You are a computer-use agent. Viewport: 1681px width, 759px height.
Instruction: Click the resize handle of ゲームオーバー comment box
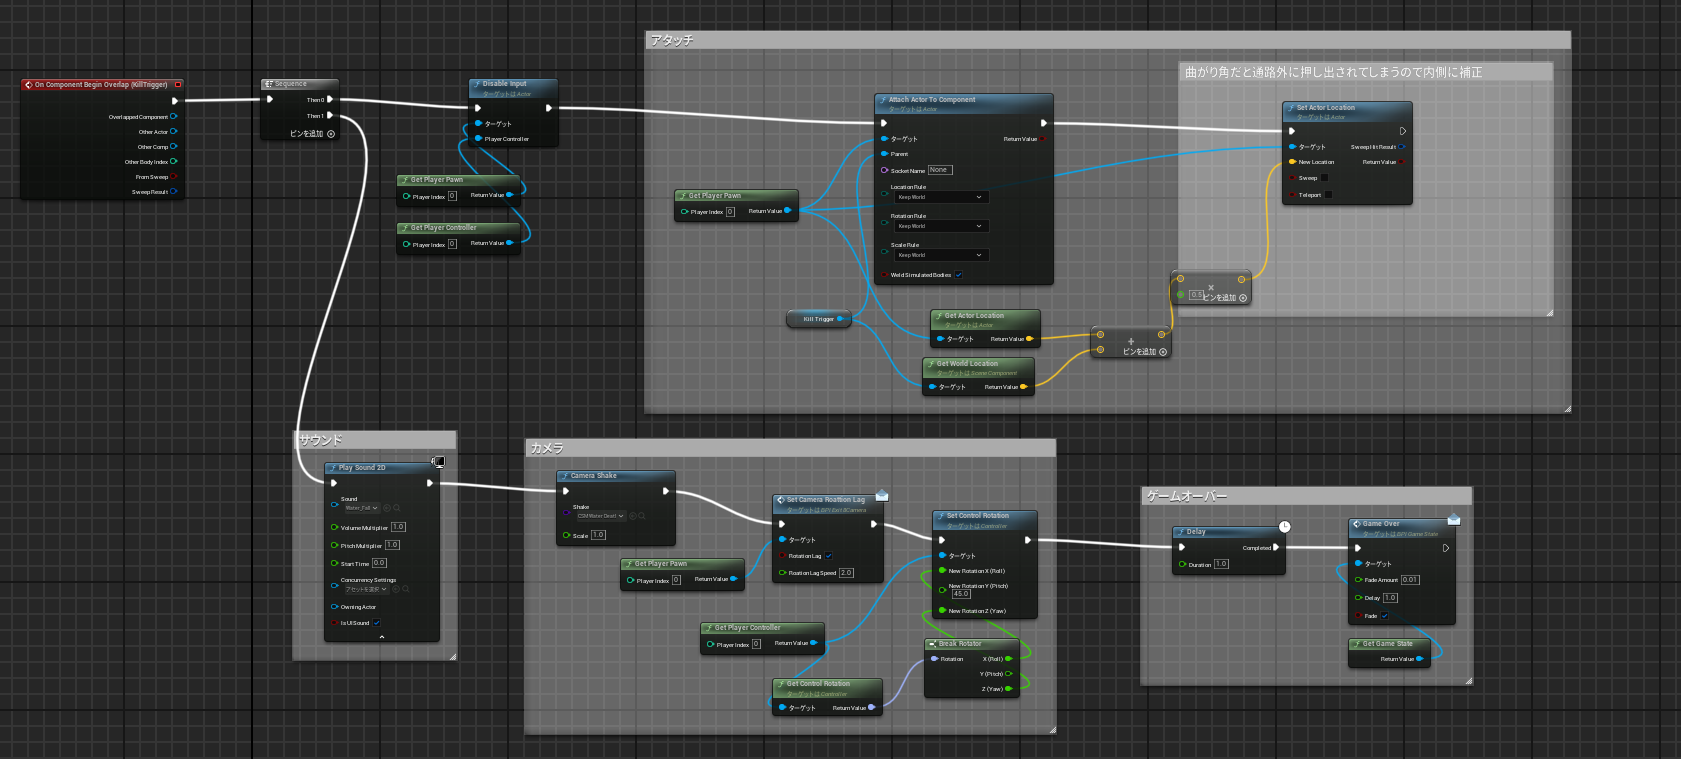(x=1468, y=681)
